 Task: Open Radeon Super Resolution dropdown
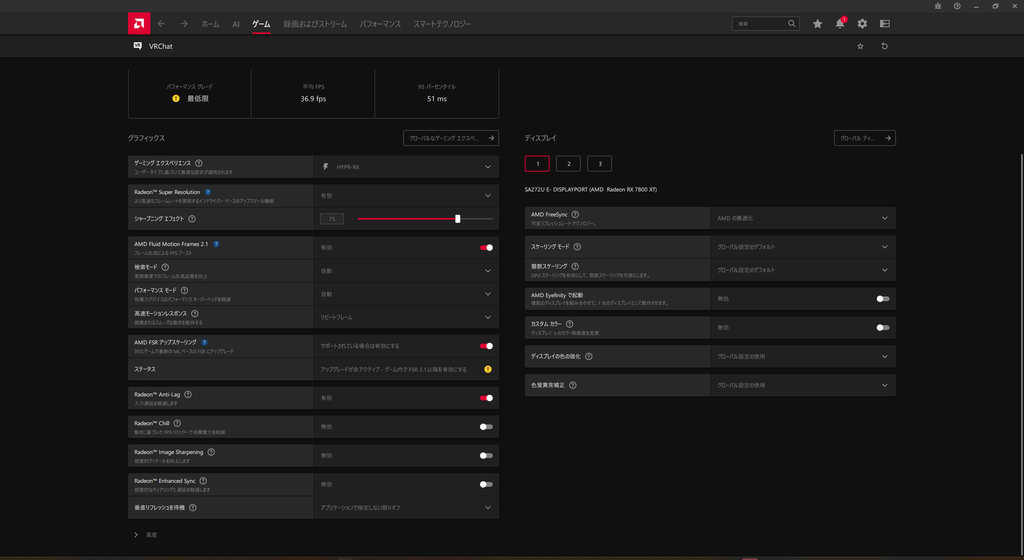pyautogui.click(x=406, y=196)
